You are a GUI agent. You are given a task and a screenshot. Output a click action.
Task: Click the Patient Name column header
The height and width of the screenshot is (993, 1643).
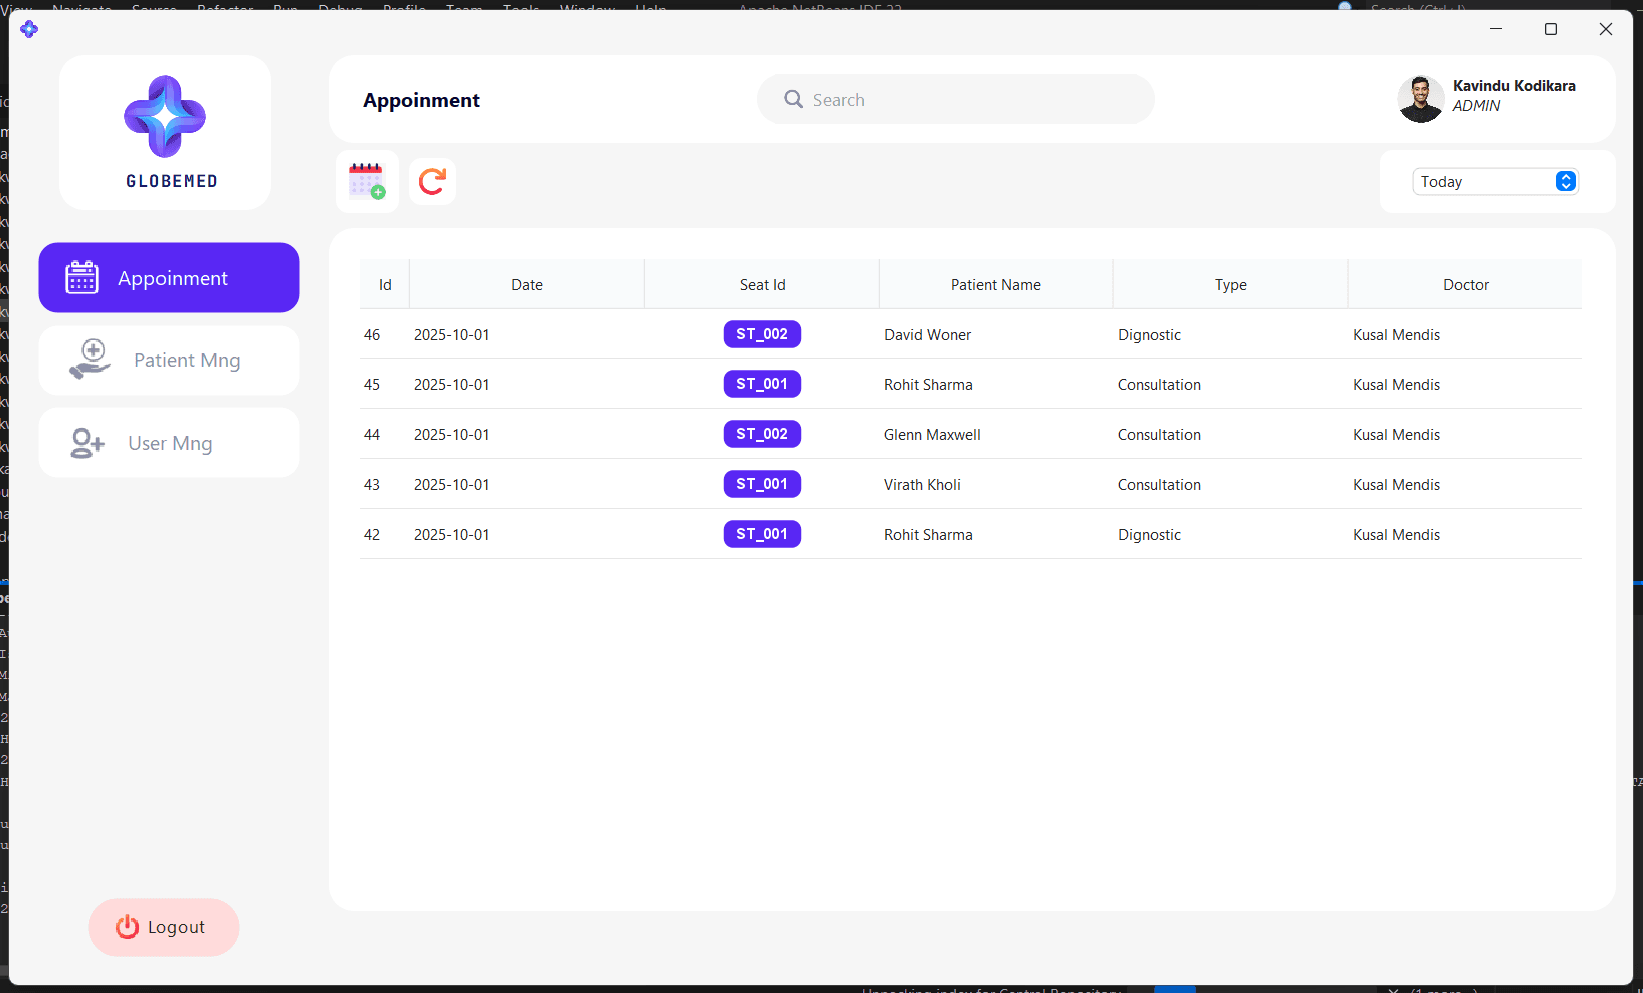pyautogui.click(x=996, y=284)
